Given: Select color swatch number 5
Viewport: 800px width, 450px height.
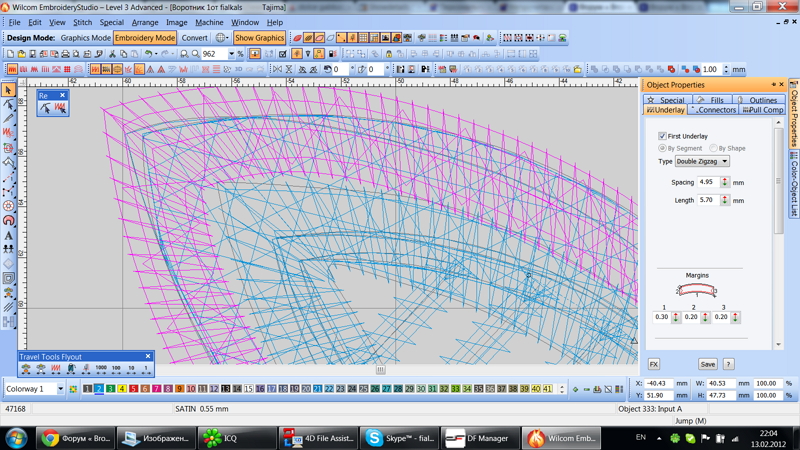Looking at the screenshot, I should tap(133, 389).
